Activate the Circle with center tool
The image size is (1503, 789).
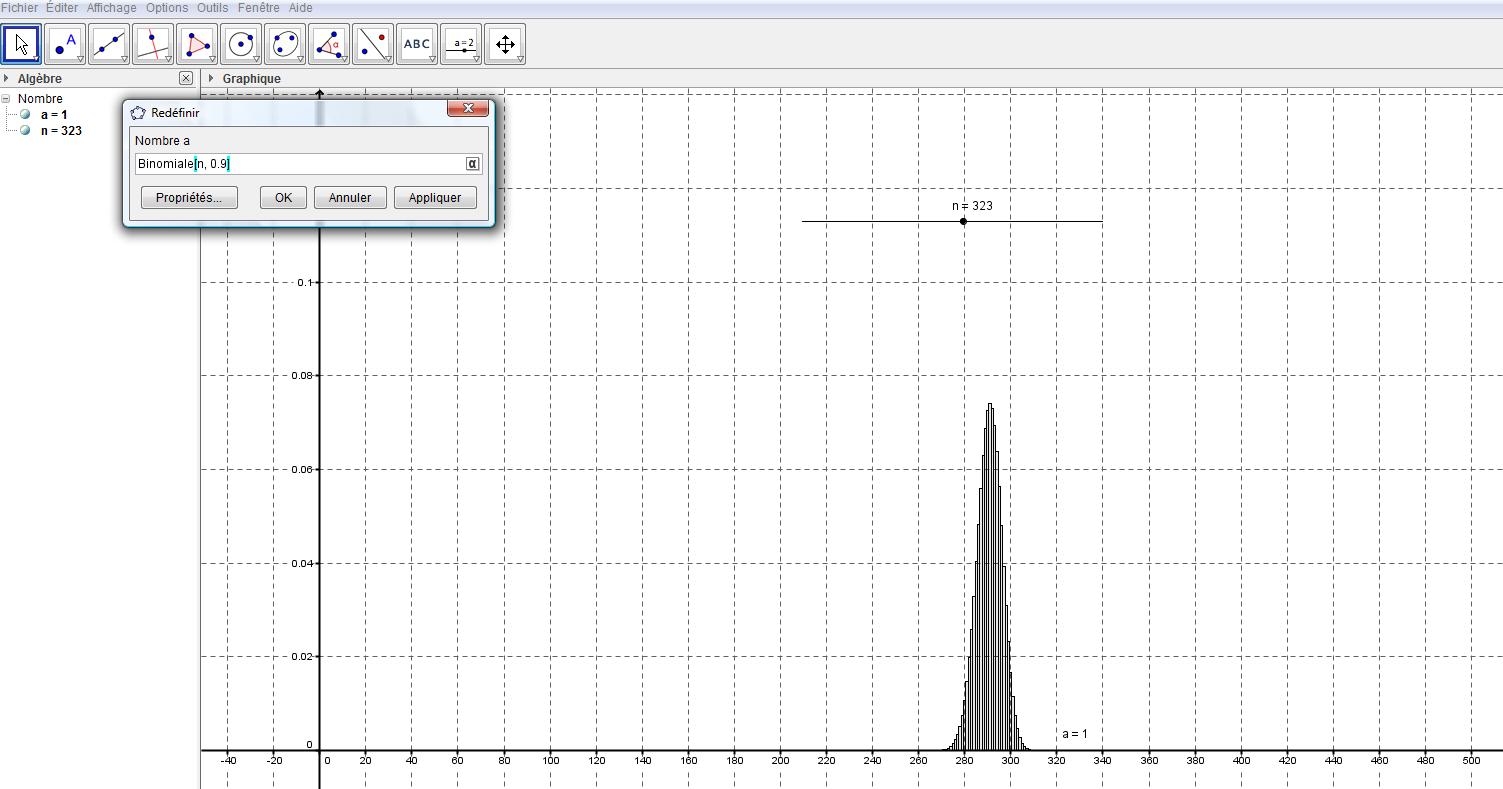pyautogui.click(x=241, y=44)
